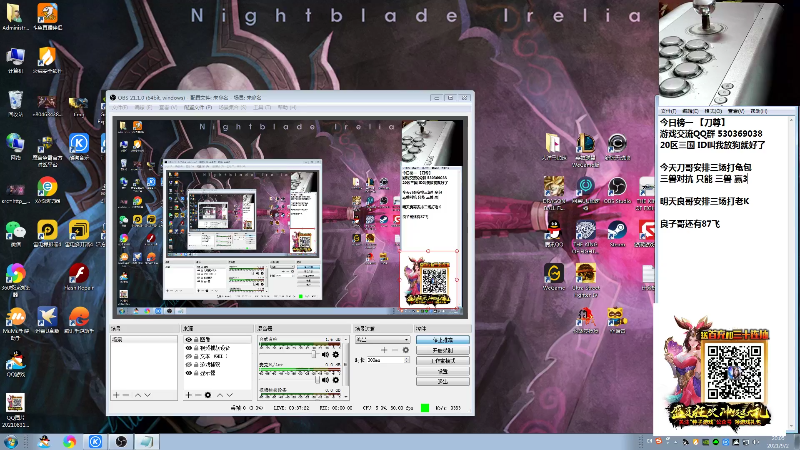This screenshot has width=800, height=450.
Task: Open 配置文件(P) menu in OBS
Action: tap(198, 108)
